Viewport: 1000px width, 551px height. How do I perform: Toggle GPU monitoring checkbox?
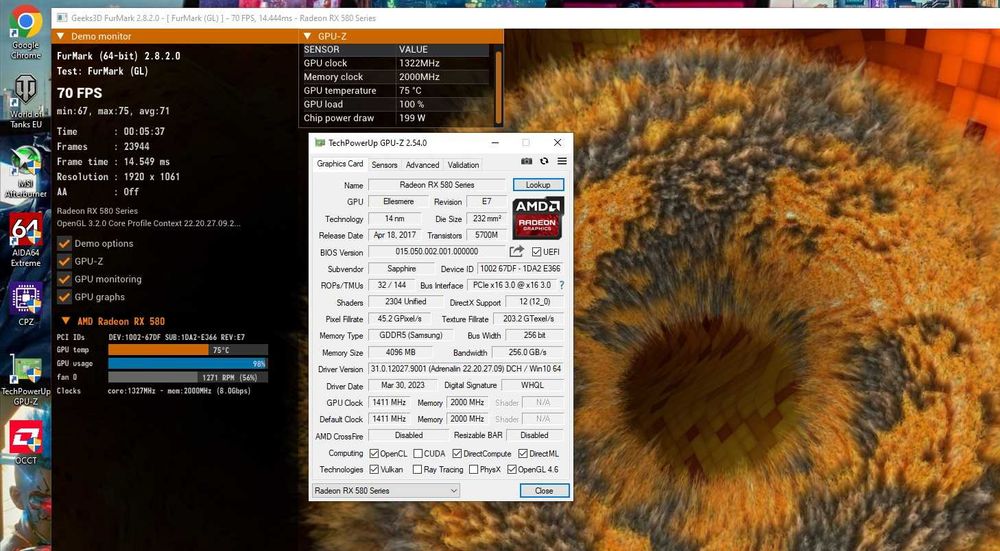click(x=64, y=279)
